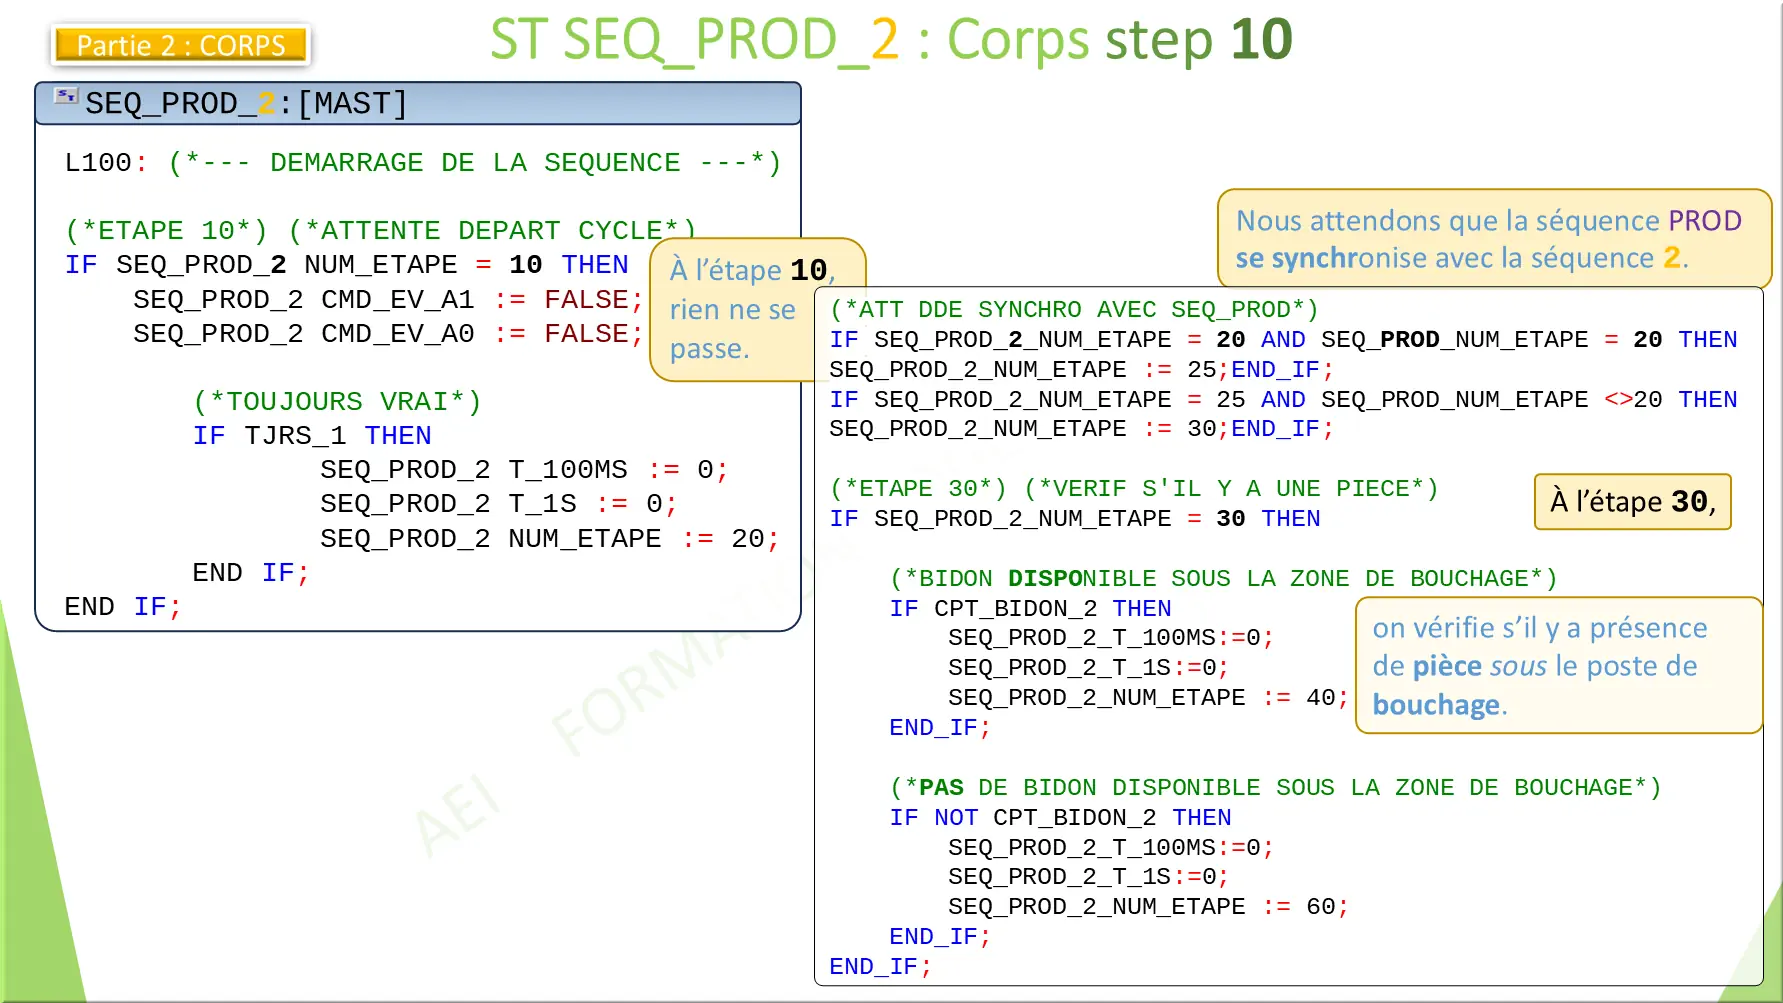Click the synchronisation explanation callout top right
1783x1003 pixels.
[x=1495, y=239]
